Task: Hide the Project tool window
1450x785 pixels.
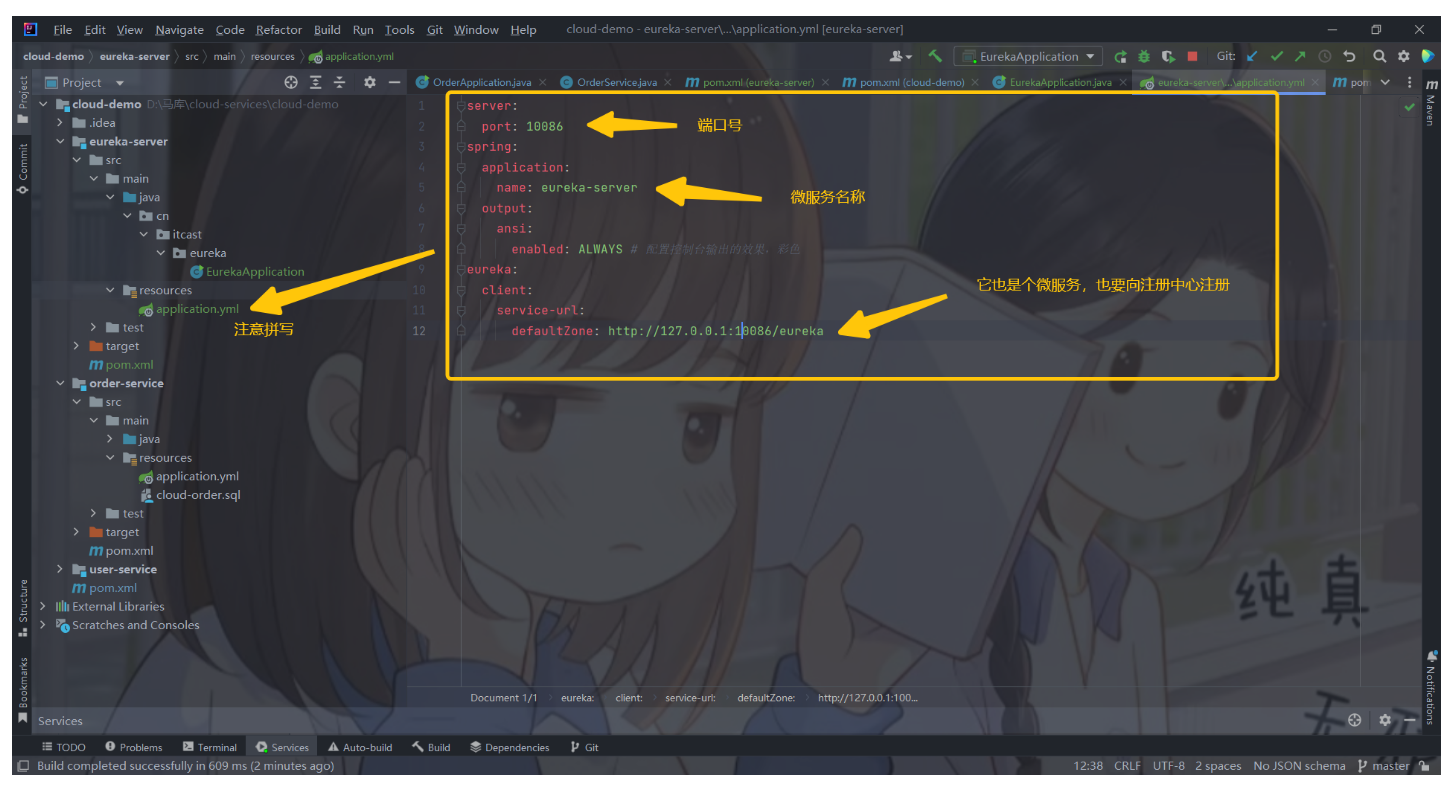Action: click(x=394, y=82)
